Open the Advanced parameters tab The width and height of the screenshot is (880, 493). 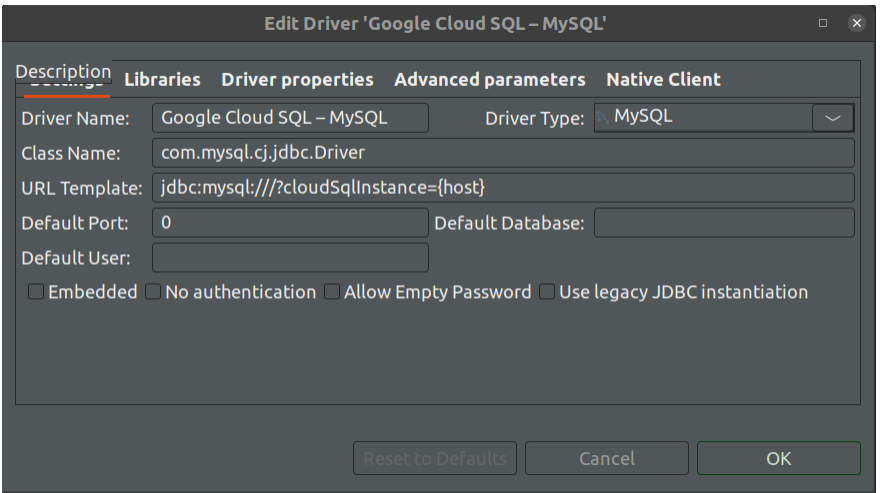pyautogui.click(x=489, y=80)
